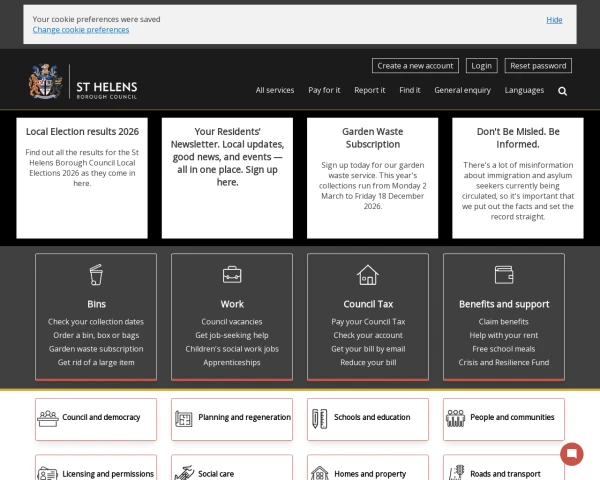Open the Bins heading link
Viewport: 600px width, 480px height.
[96, 304]
